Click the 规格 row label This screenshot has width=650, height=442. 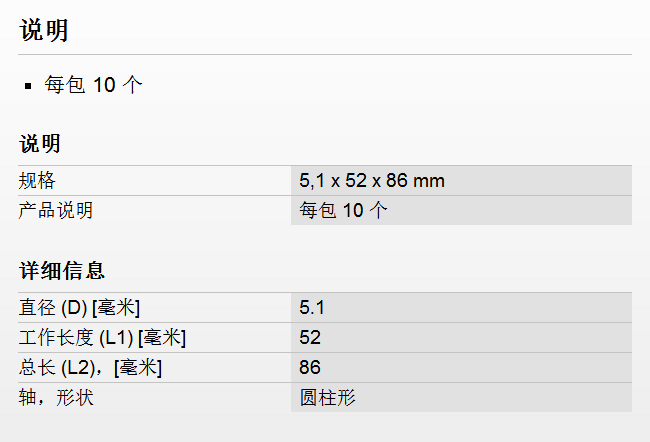click(x=37, y=181)
